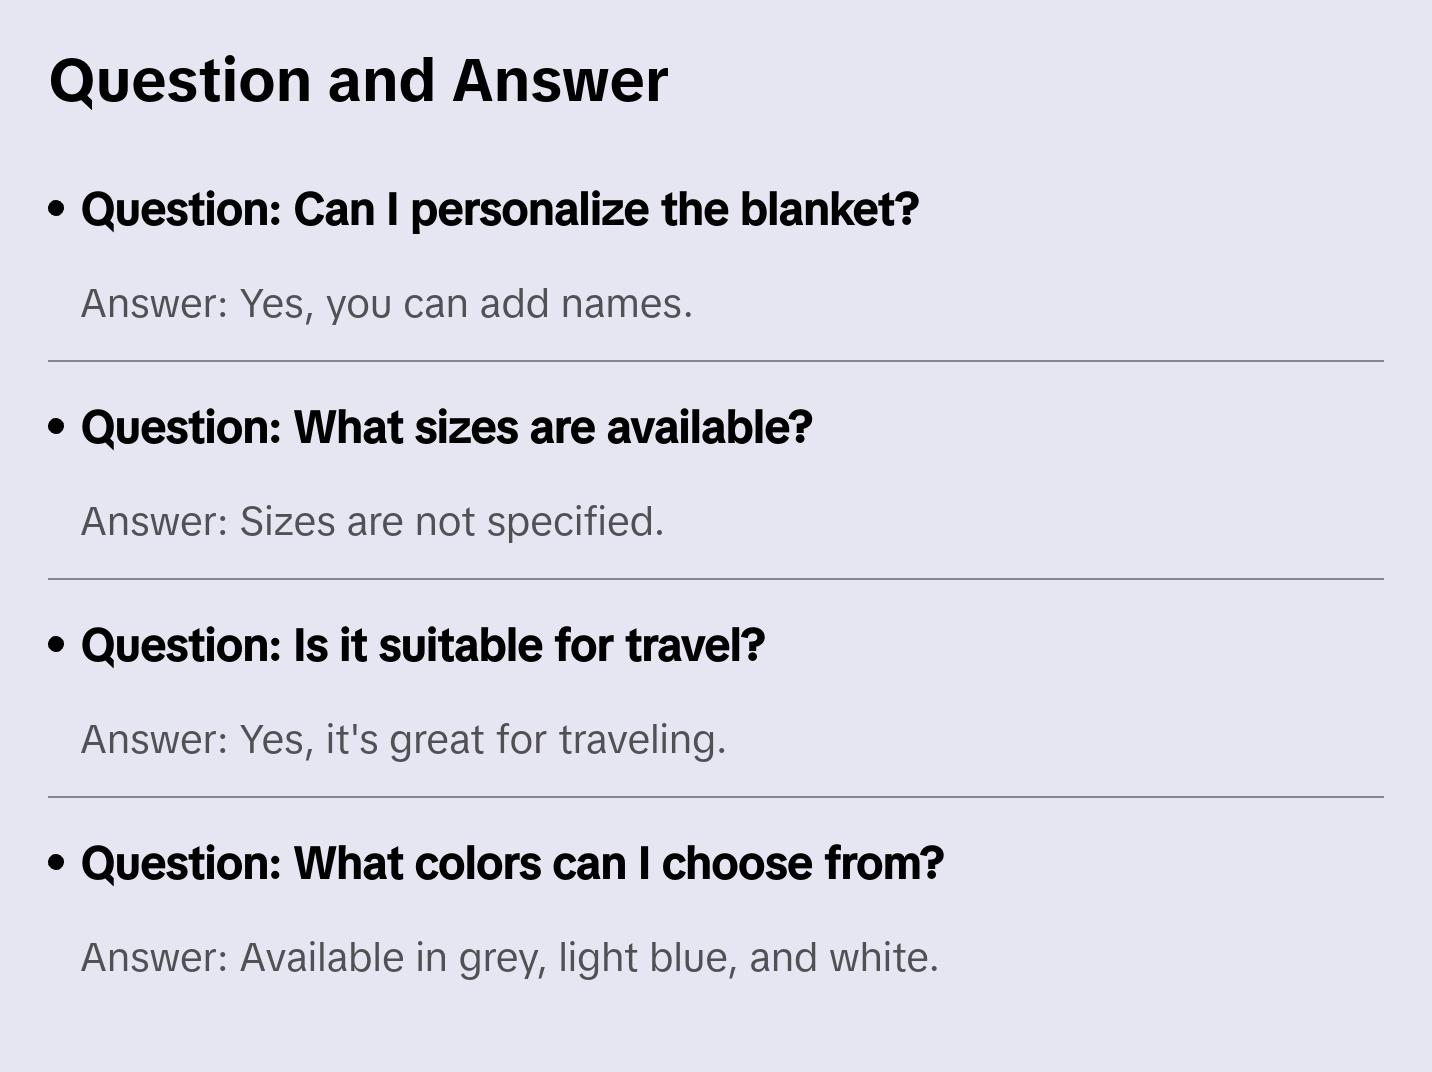This screenshot has width=1432, height=1072.
Task: Click "grey" in the colors answer
Action: (x=501, y=958)
